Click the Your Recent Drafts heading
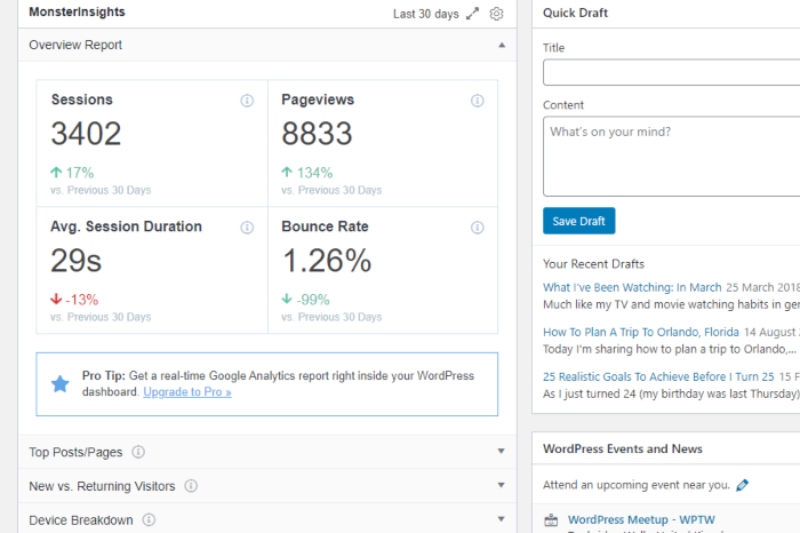Image resolution: width=800 pixels, height=533 pixels. [593, 264]
